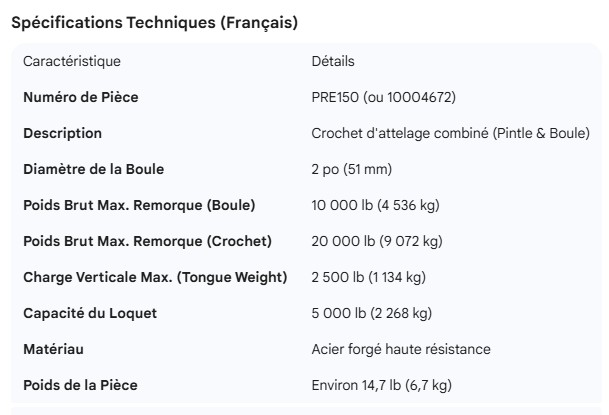Click Charge Verticale Max. (Tongue Weight) label
Image resolution: width=609 pixels, height=415 pixels.
click(x=155, y=277)
